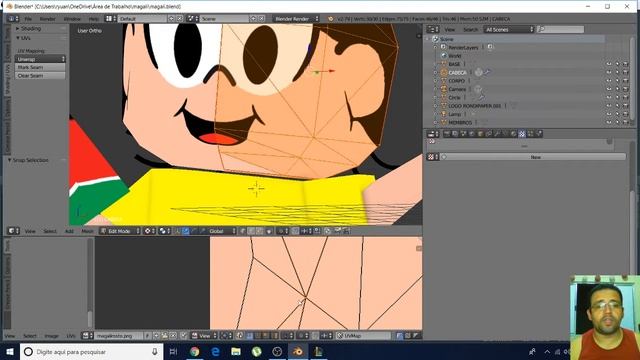Open the 3D view editor type selector
This screenshot has width=640, height=360.
[x=13, y=231]
